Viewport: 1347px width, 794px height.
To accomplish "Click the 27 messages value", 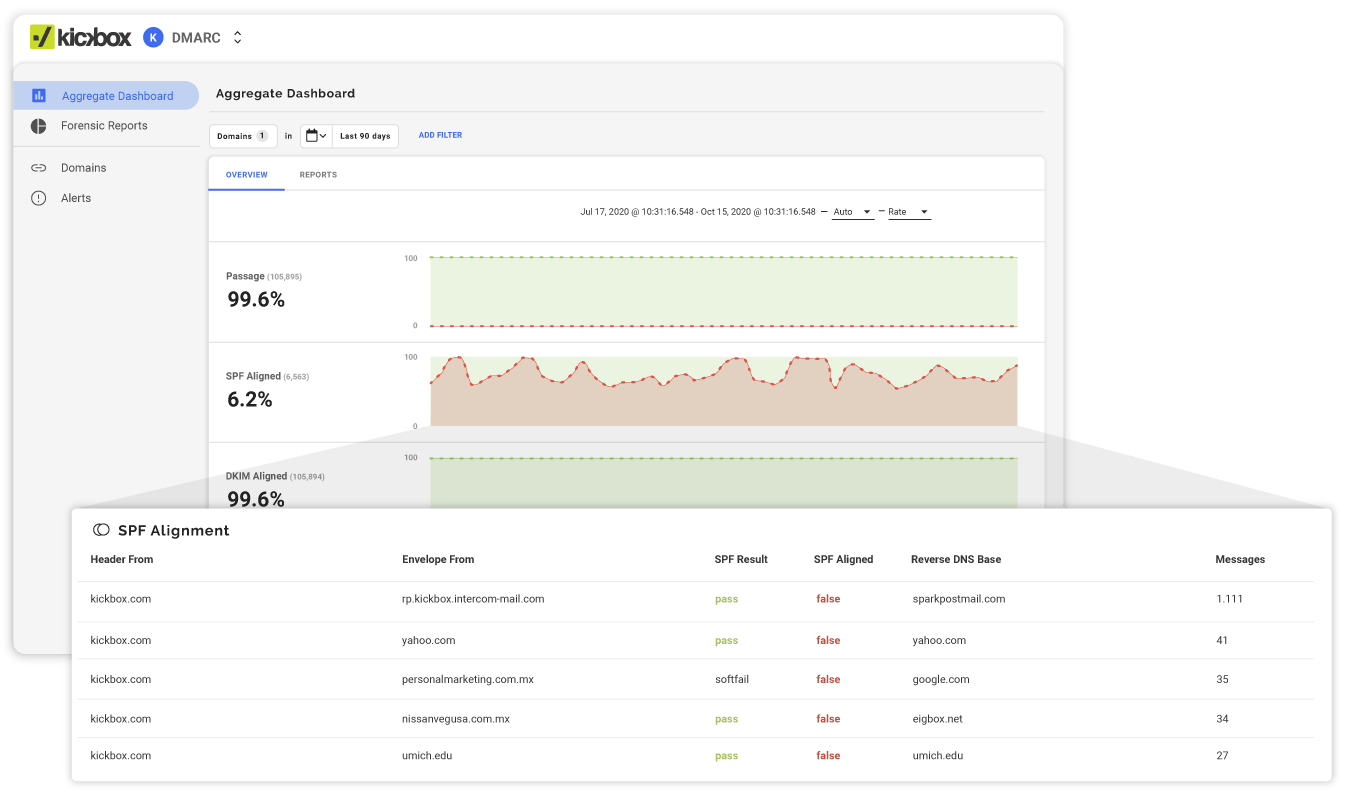I will click(x=1222, y=756).
